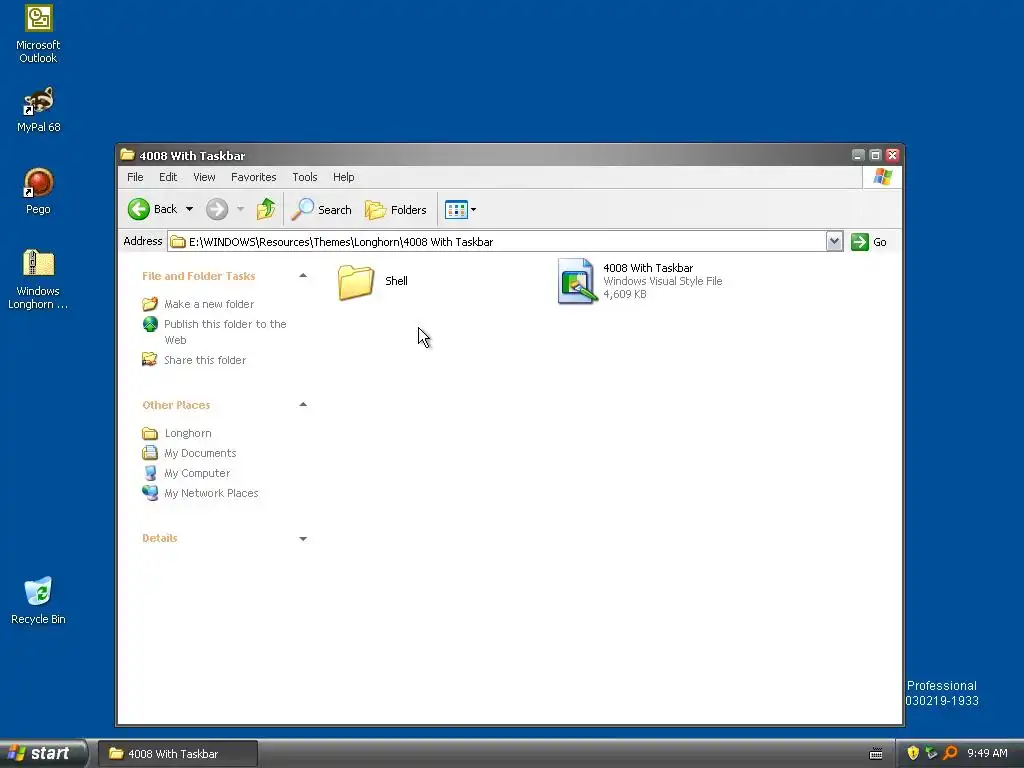Select the 4008 With Taskbar visual style file
The width and height of the screenshot is (1024, 768).
[640, 281]
